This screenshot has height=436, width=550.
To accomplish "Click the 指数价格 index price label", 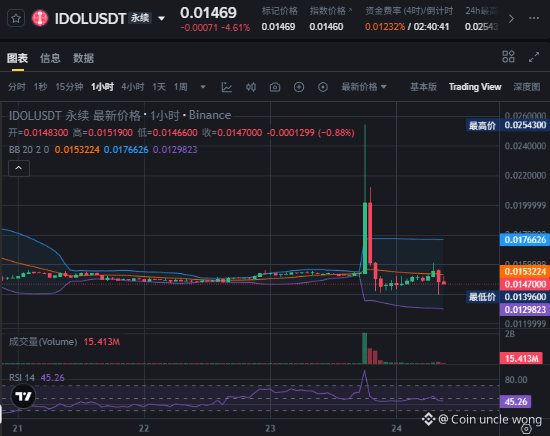I will point(328,11).
